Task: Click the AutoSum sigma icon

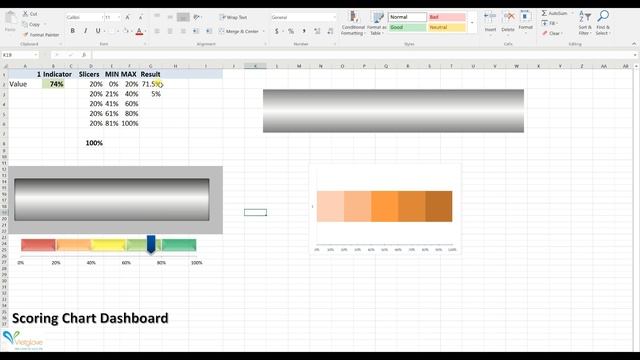Action: click(544, 13)
